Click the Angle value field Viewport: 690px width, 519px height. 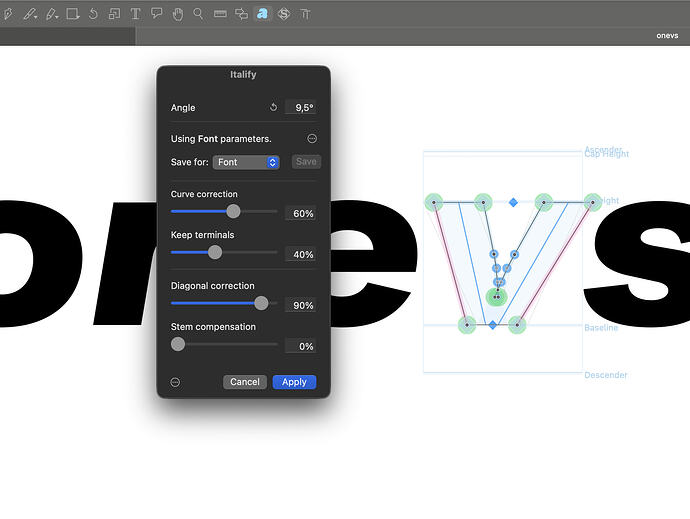click(301, 107)
